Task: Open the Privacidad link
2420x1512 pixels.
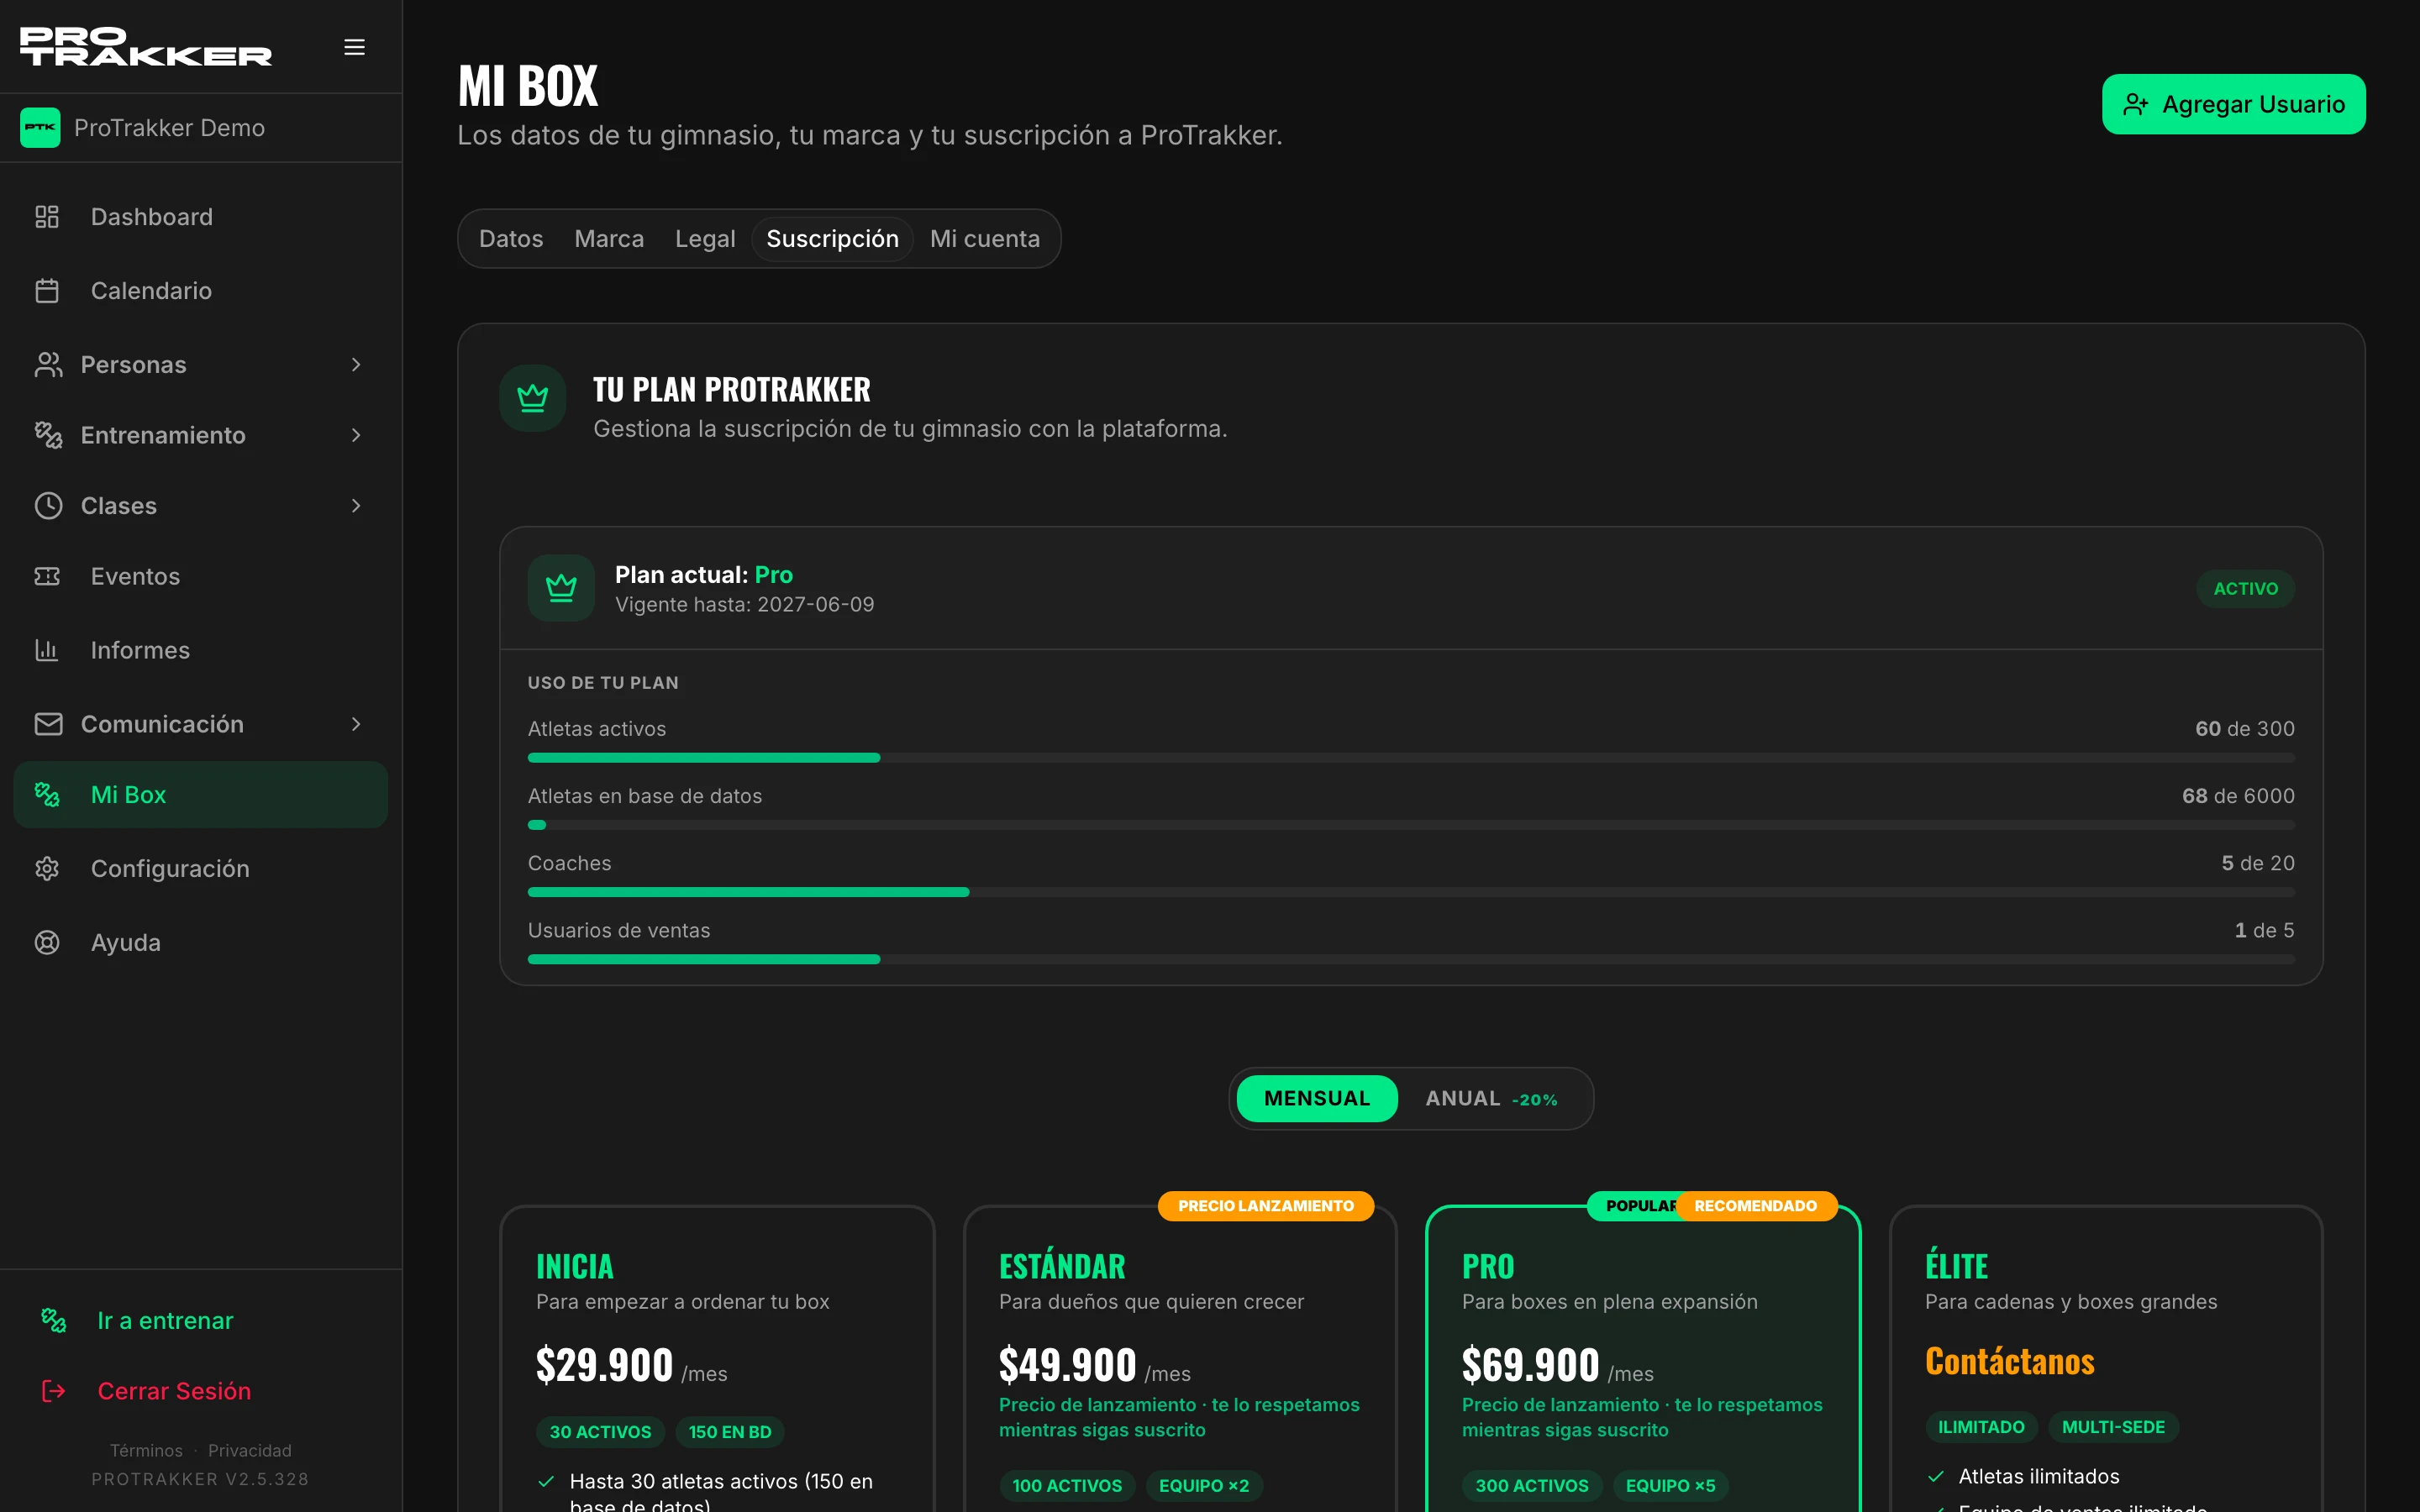Action: pos(250,1450)
